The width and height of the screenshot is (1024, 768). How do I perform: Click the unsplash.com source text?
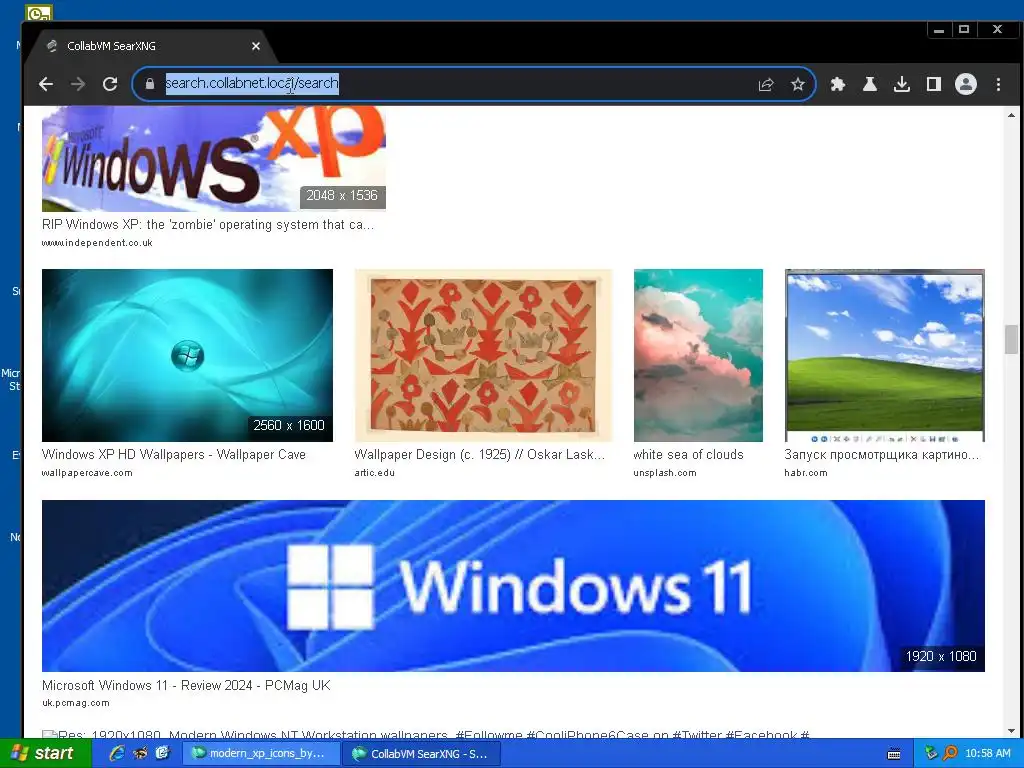[665, 473]
